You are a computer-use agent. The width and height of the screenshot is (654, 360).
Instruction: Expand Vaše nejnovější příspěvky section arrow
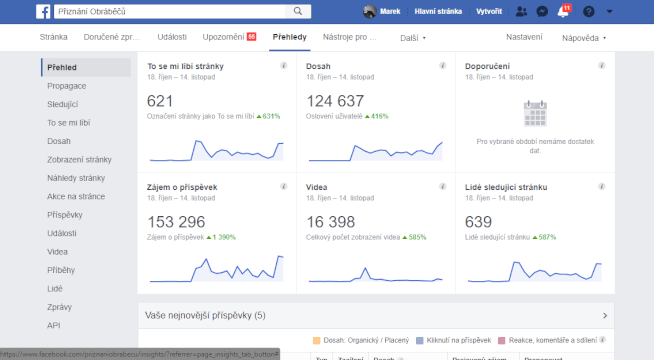coord(605,316)
